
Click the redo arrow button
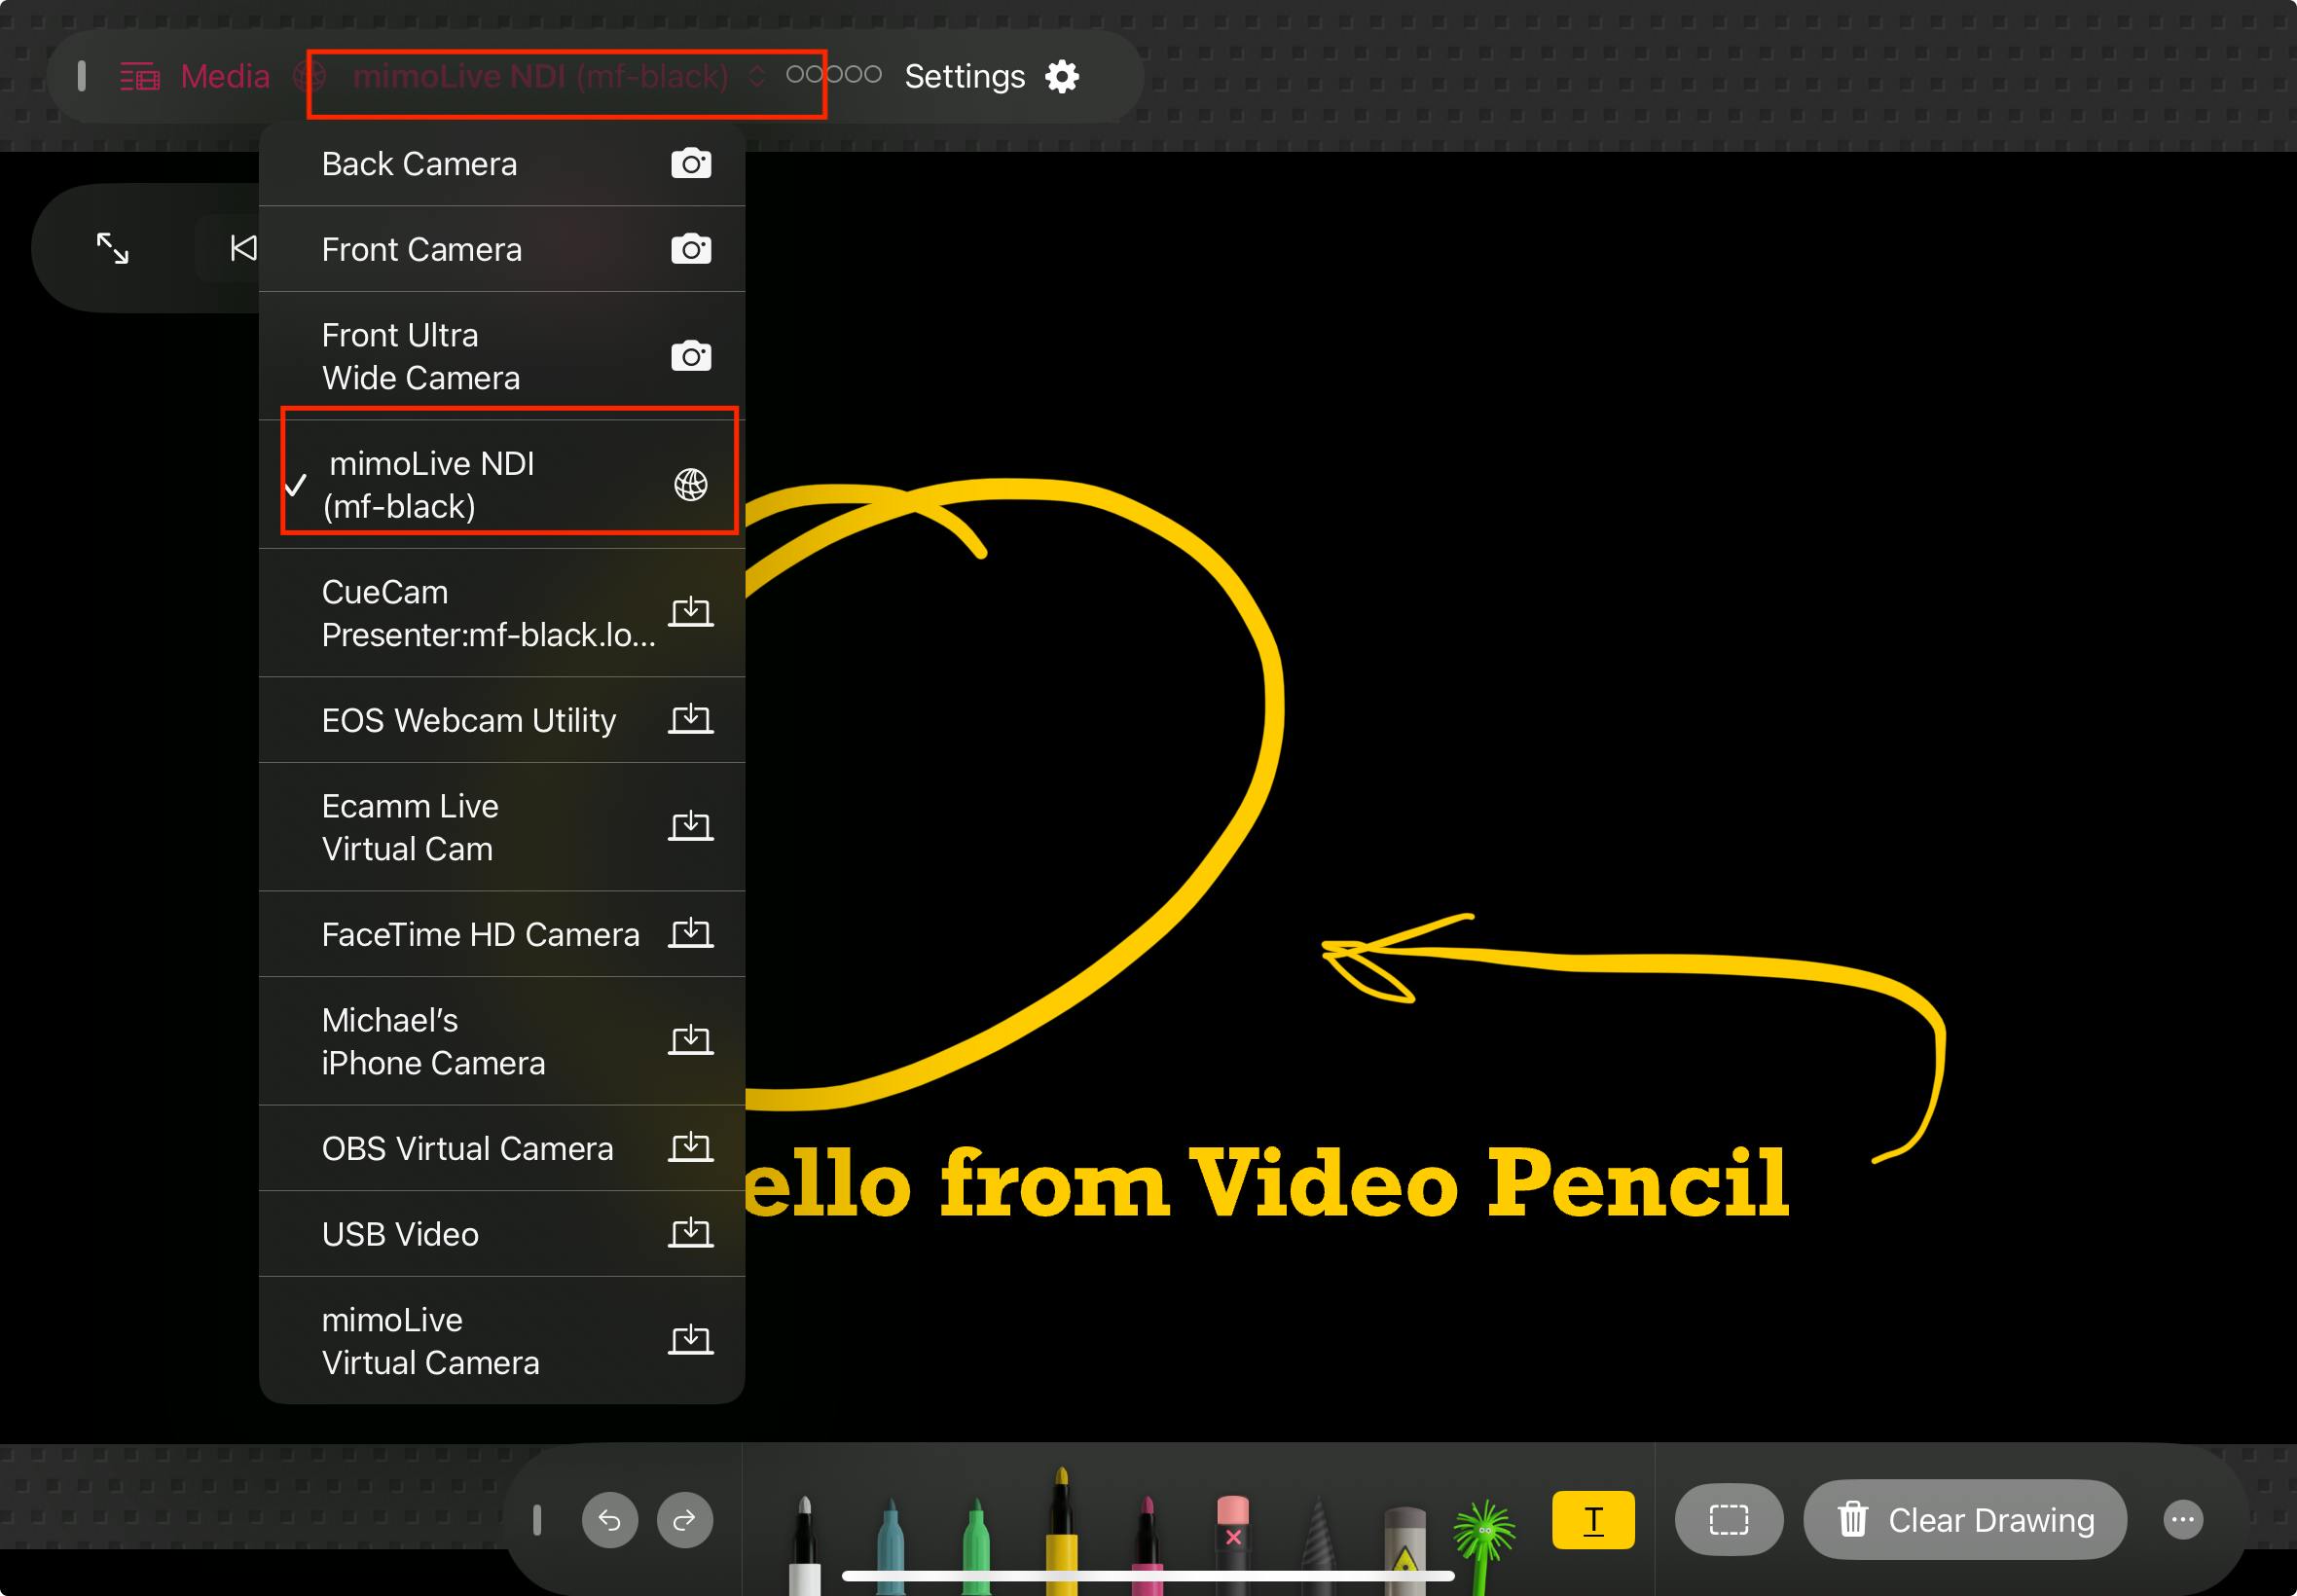click(684, 1520)
